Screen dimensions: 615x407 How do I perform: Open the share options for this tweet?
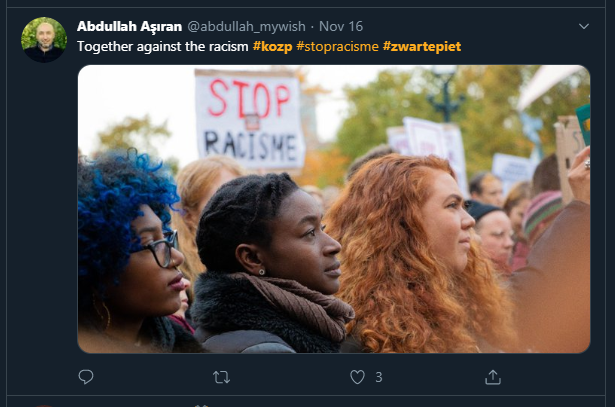[x=493, y=377]
